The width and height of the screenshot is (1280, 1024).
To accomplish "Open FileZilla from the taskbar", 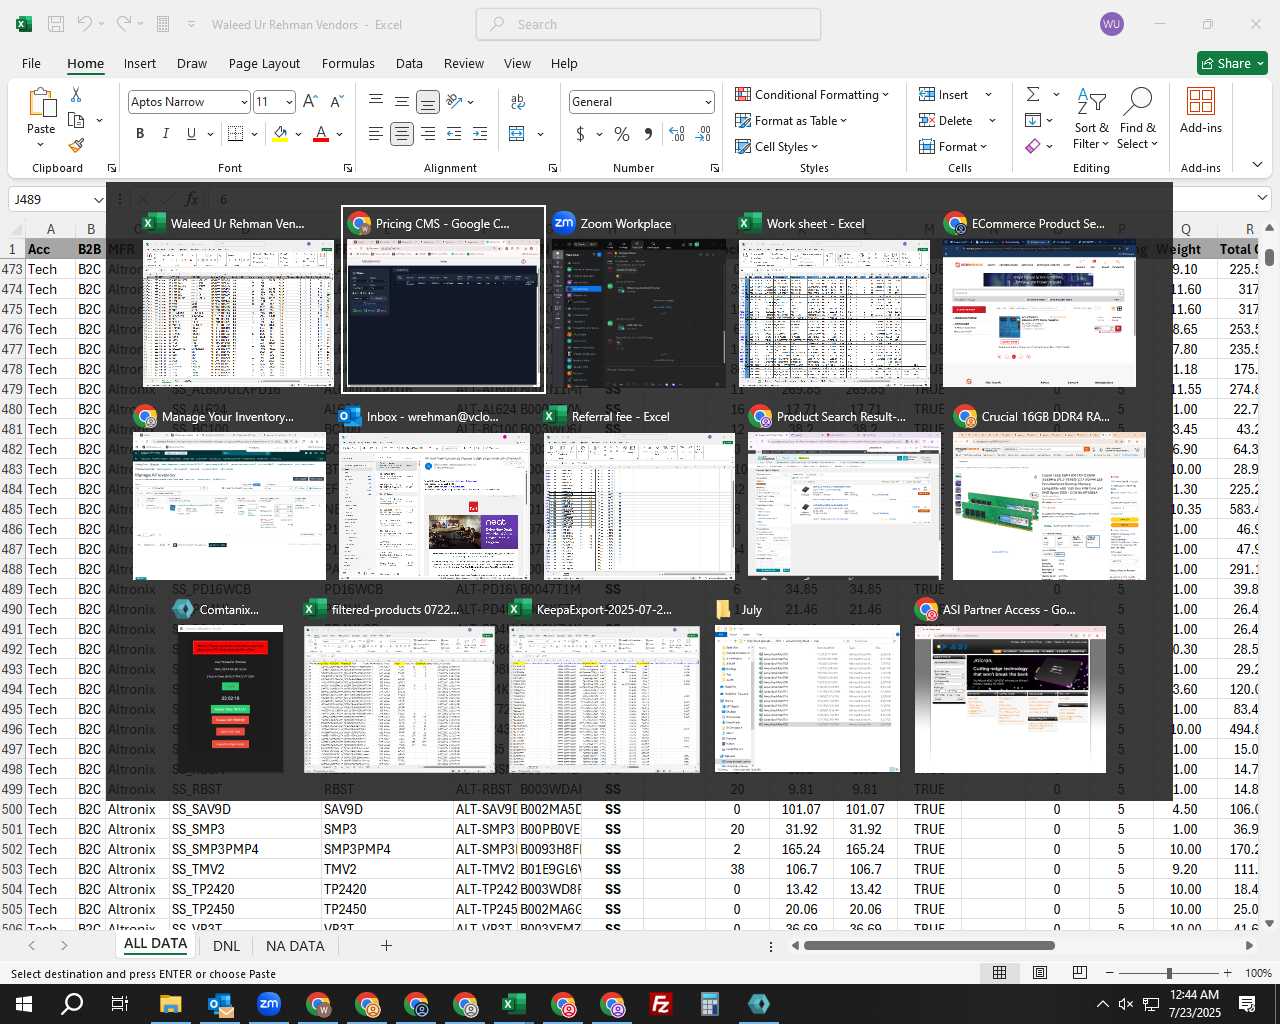I will [x=661, y=1004].
